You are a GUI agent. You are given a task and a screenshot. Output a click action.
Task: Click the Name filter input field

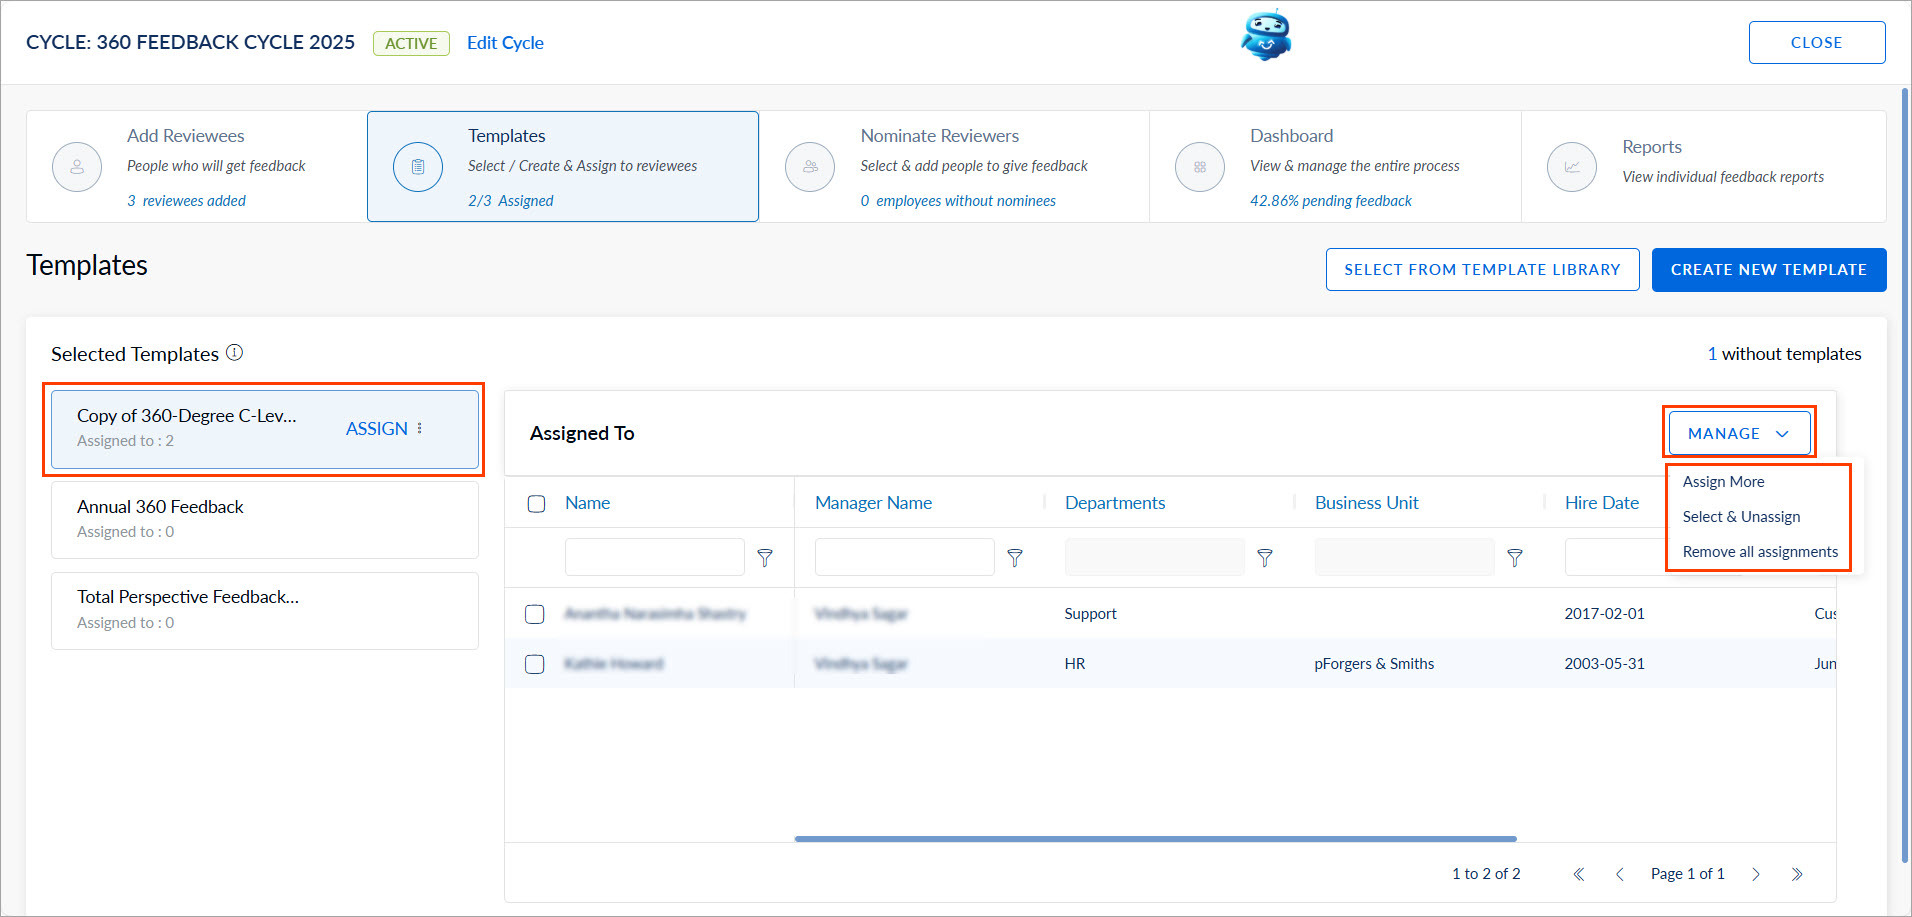coord(654,557)
